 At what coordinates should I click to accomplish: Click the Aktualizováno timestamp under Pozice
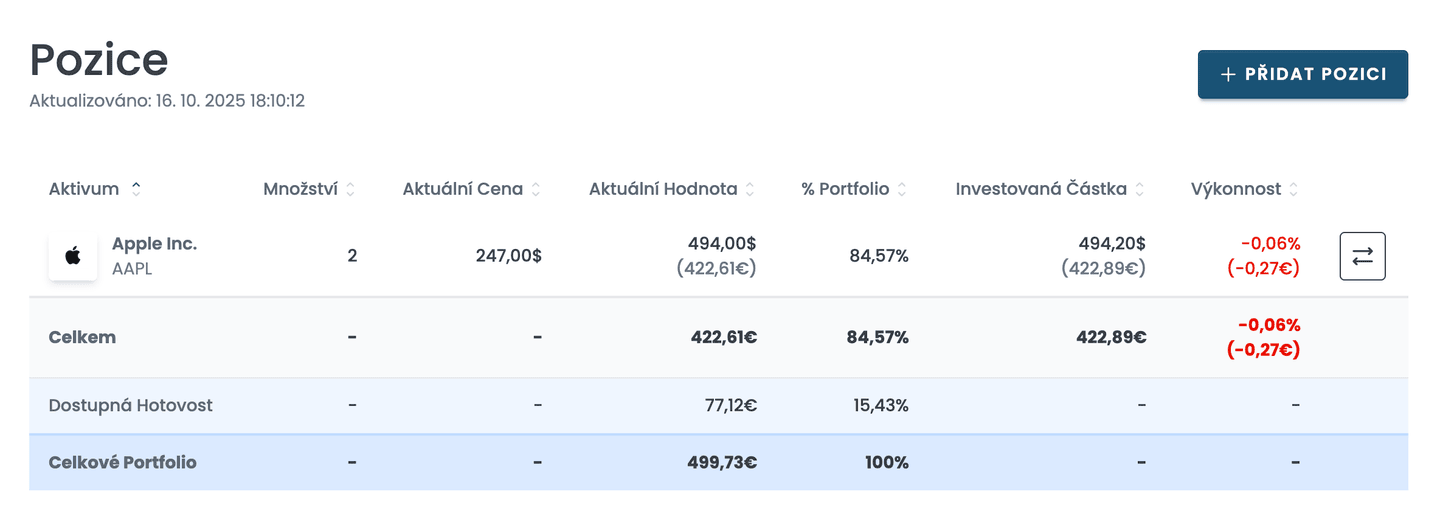167,101
